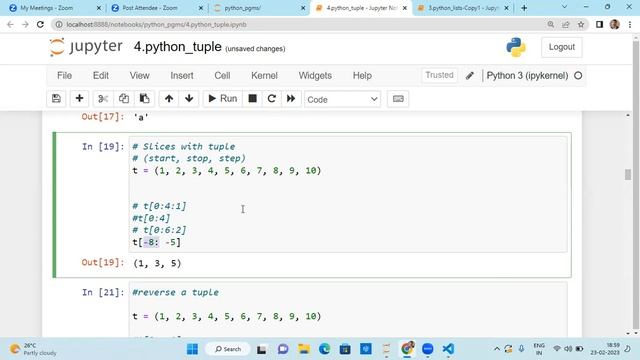Open the File menu
Image resolution: width=640 pixels, height=360 pixels.
pyautogui.click(x=64, y=76)
